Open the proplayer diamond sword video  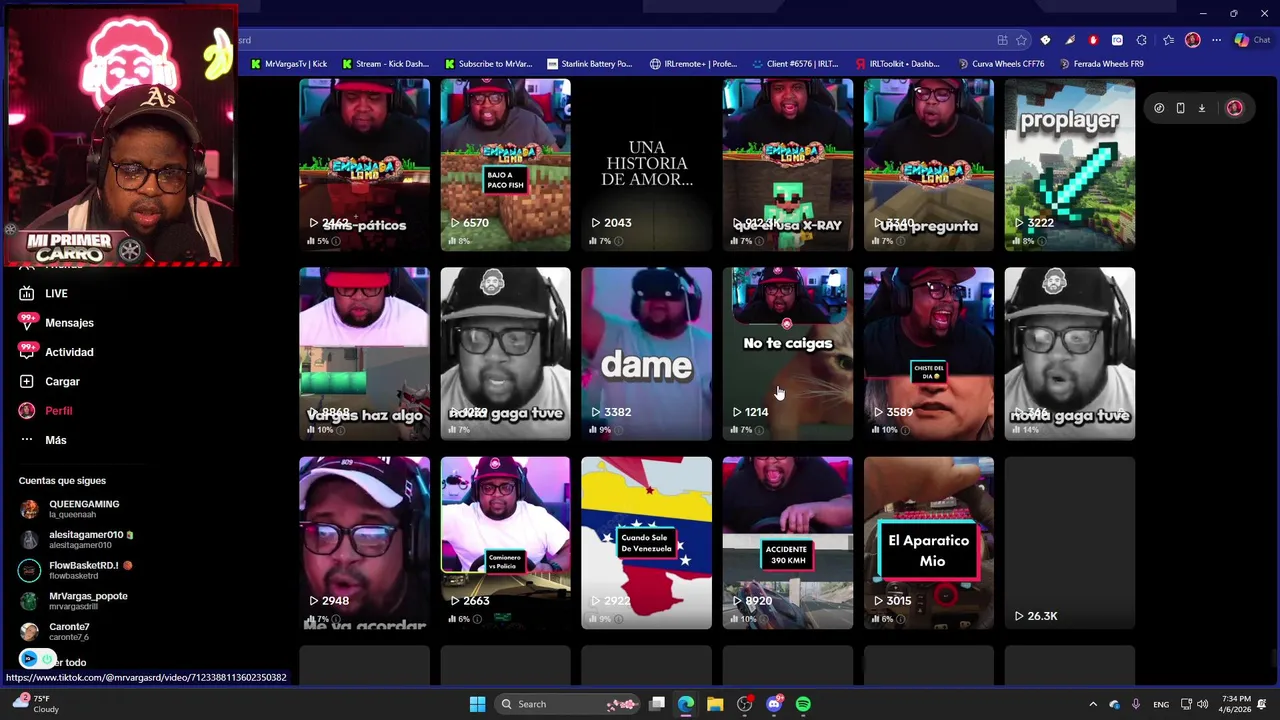coord(1069,165)
